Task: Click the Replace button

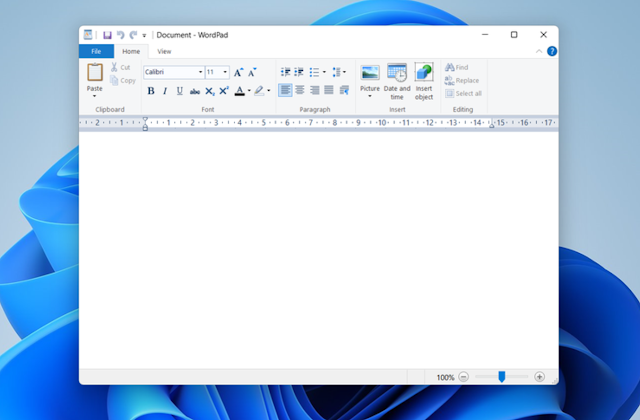Action: click(462, 80)
